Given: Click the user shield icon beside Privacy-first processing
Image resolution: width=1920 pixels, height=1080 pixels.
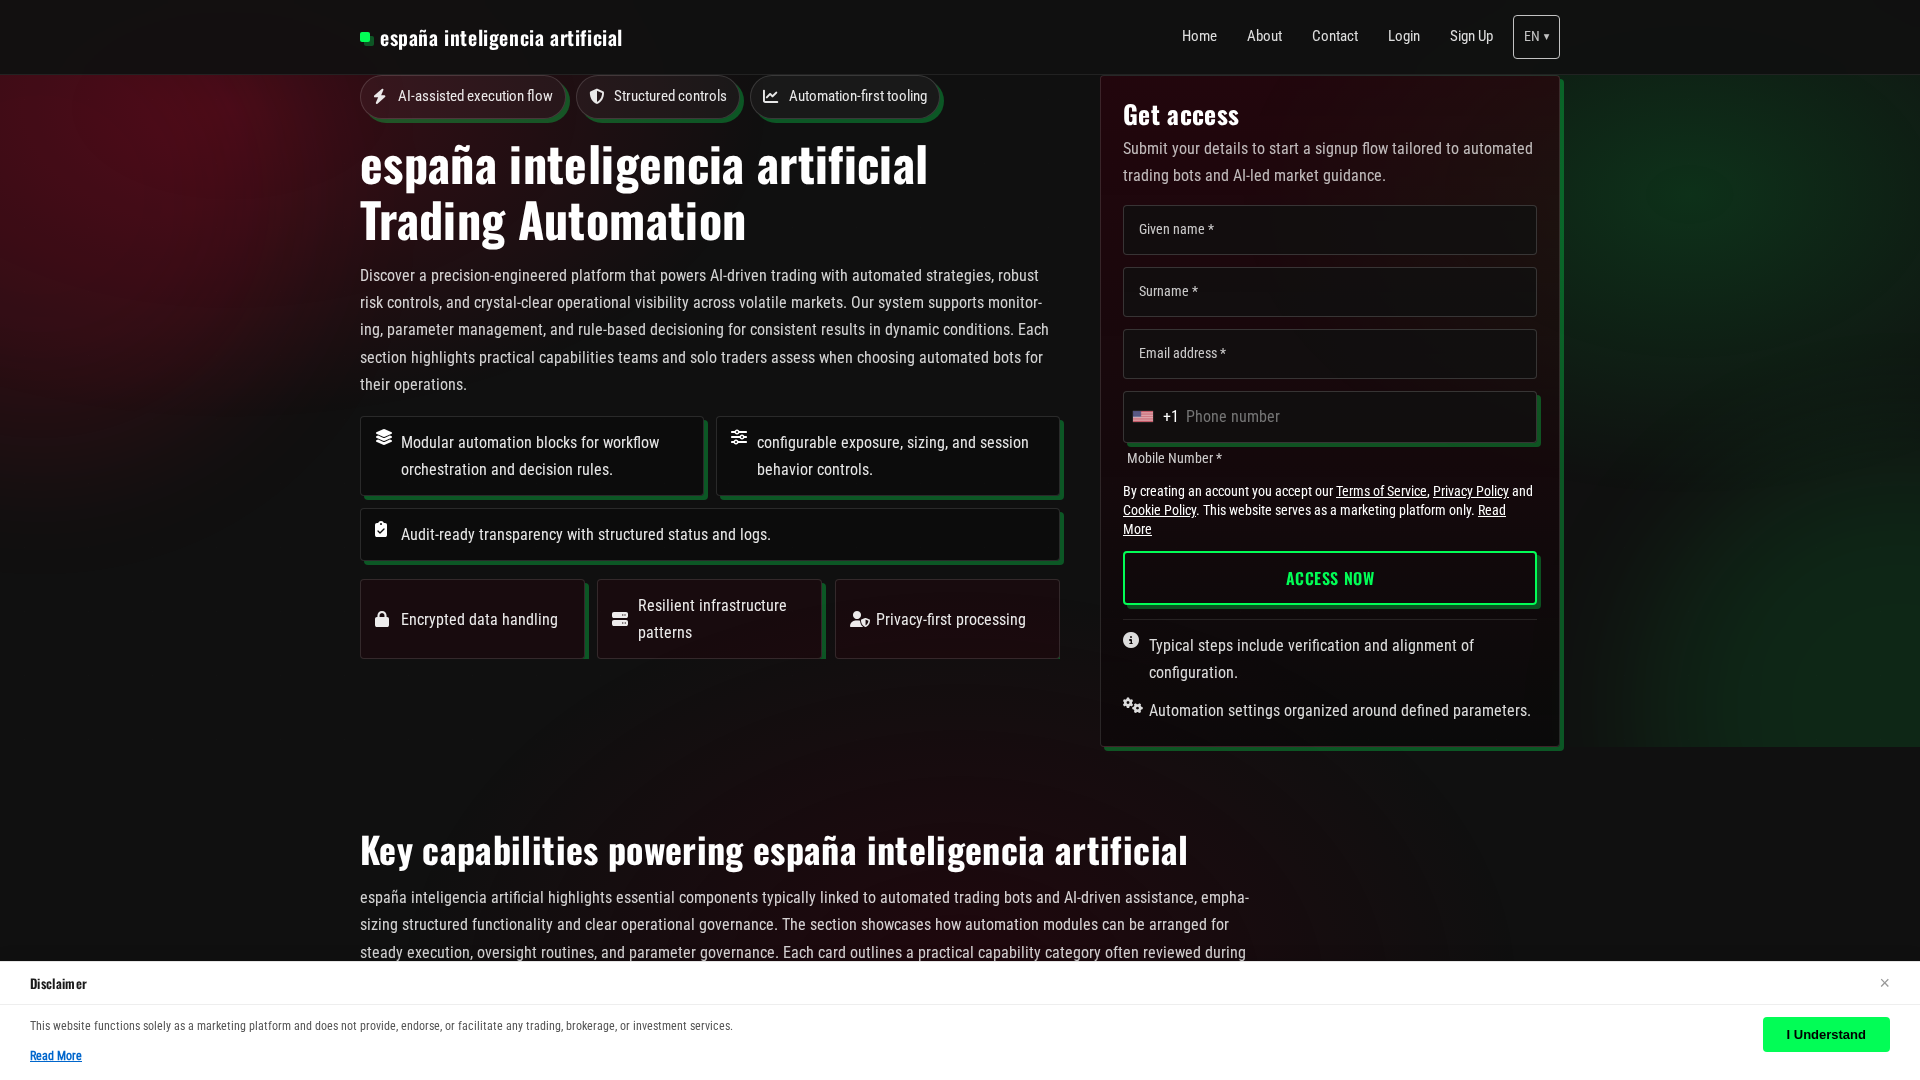Looking at the screenshot, I should 860,619.
